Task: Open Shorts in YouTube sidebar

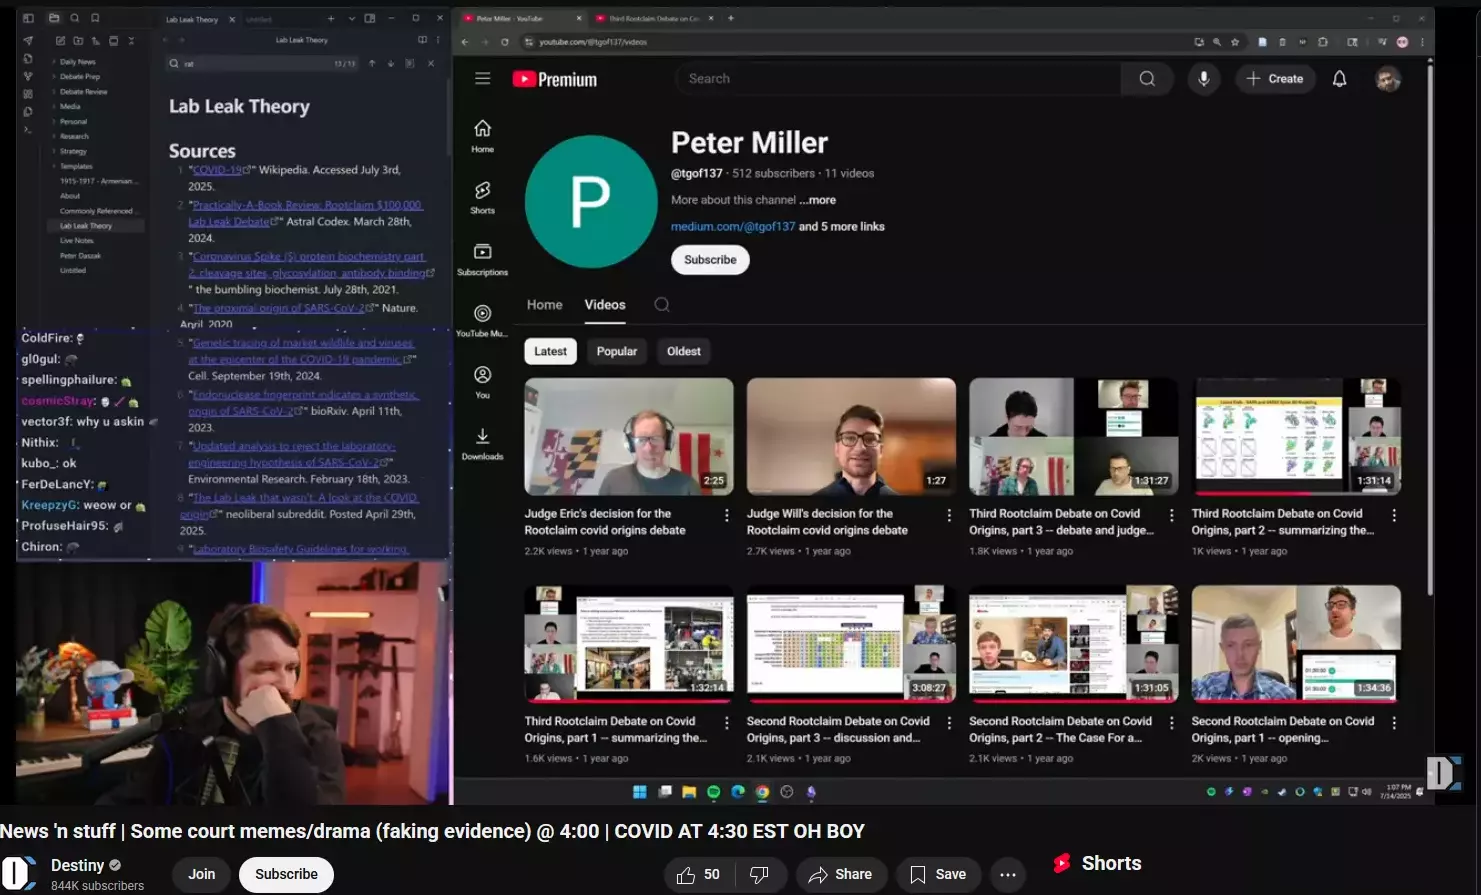Action: click(483, 197)
